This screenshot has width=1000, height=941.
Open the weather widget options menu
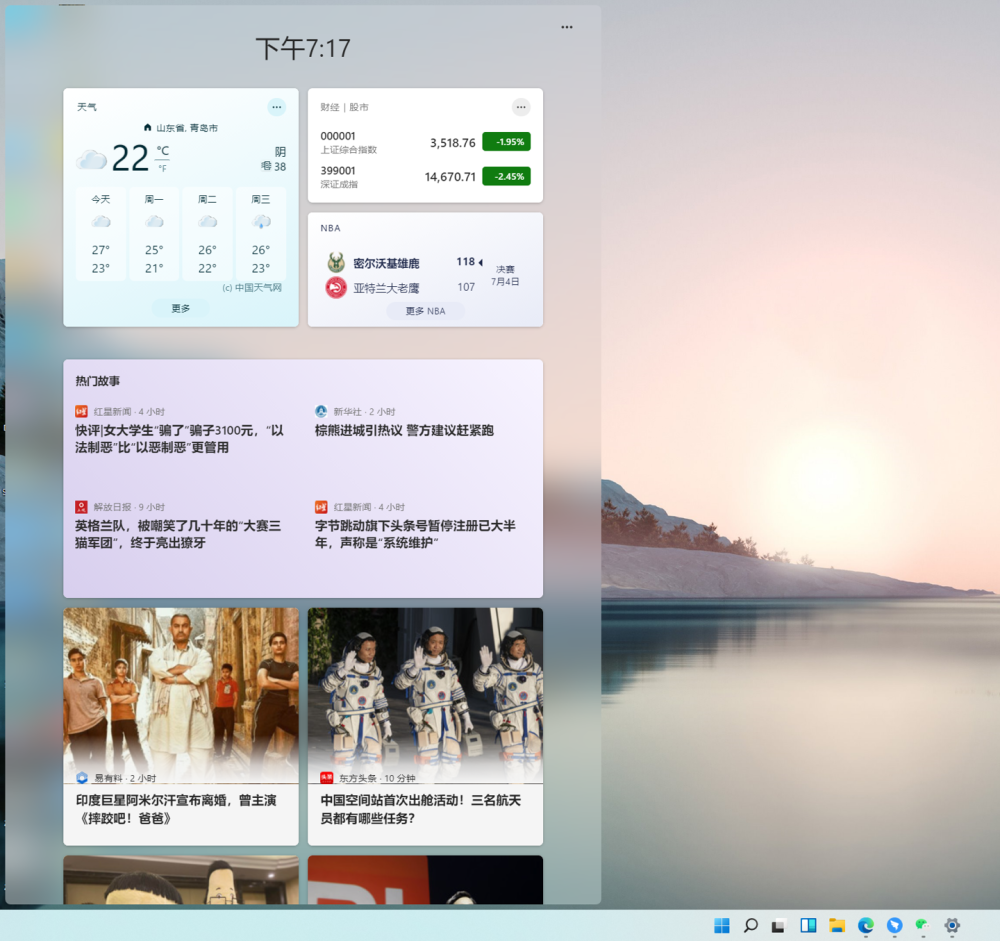(277, 107)
